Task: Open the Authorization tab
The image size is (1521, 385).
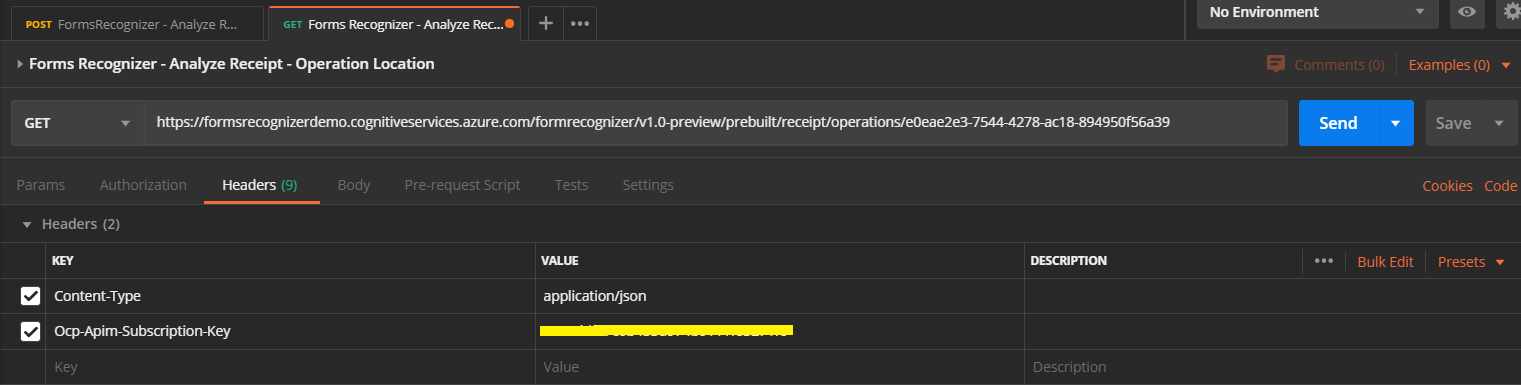Action: [143, 185]
